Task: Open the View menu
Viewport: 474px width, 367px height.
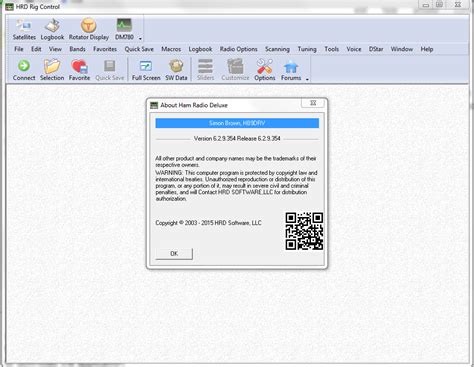Action: click(55, 49)
